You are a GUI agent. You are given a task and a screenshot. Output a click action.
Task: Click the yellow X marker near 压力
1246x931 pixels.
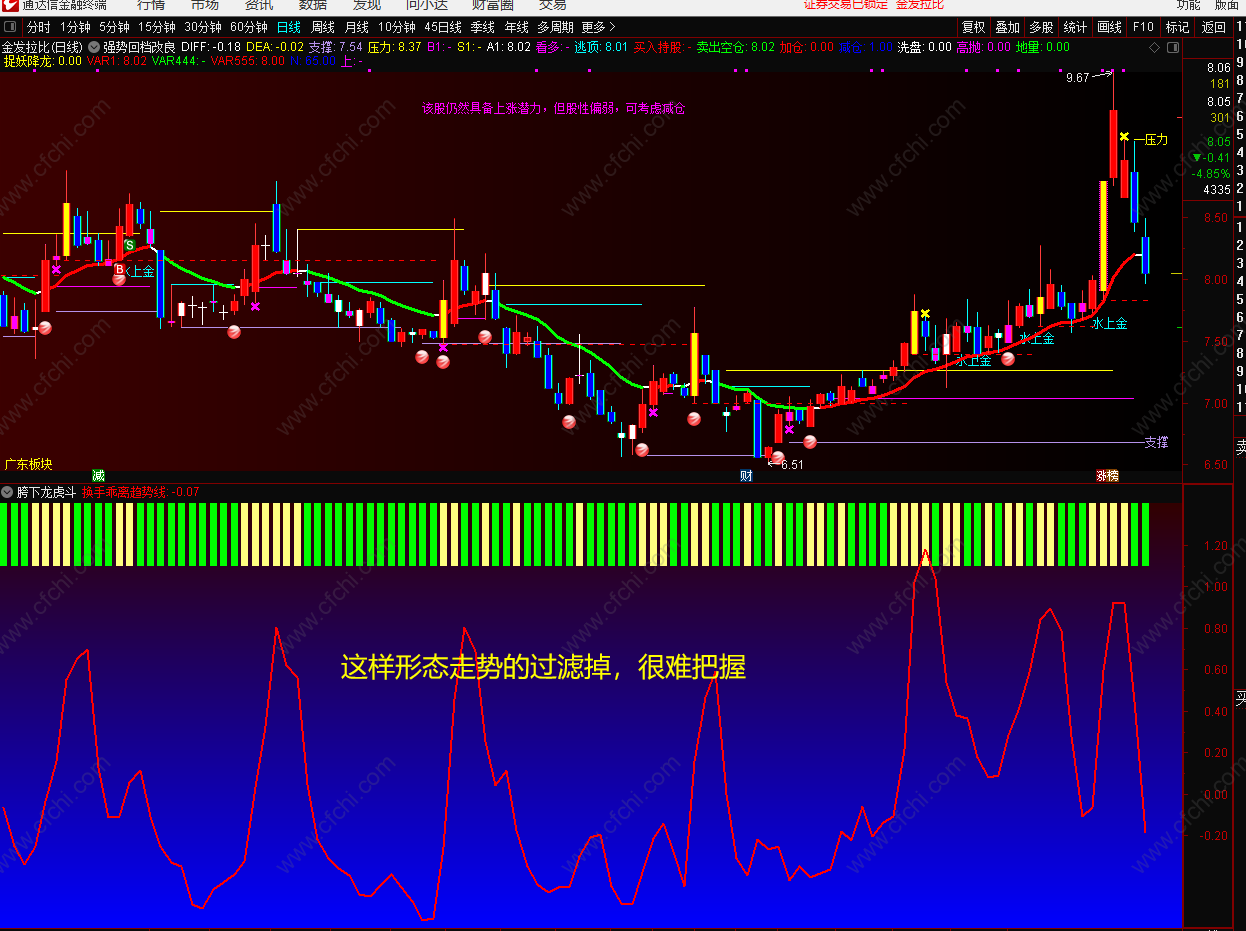pos(1125,137)
